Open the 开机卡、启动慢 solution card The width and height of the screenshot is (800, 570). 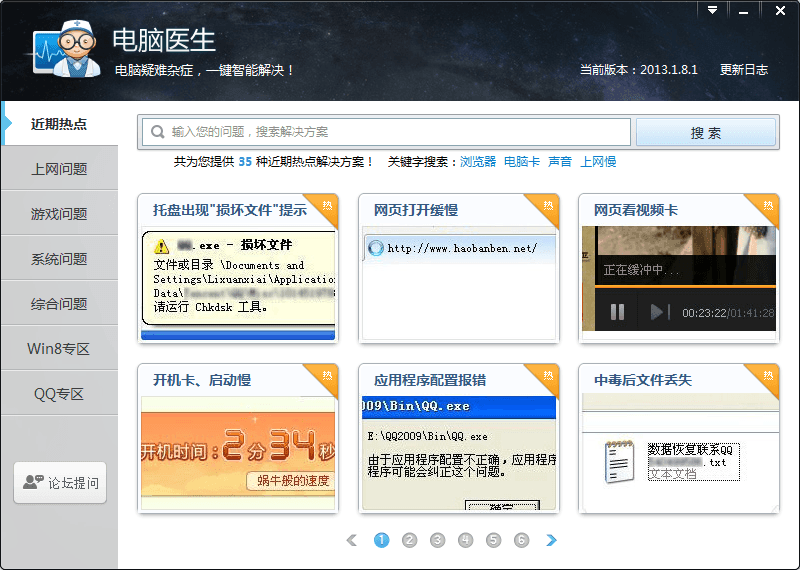[238, 438]
